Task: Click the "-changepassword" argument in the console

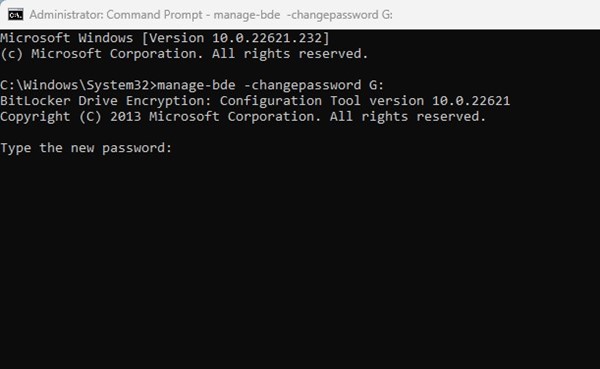Action: click(x=302, y=85)
